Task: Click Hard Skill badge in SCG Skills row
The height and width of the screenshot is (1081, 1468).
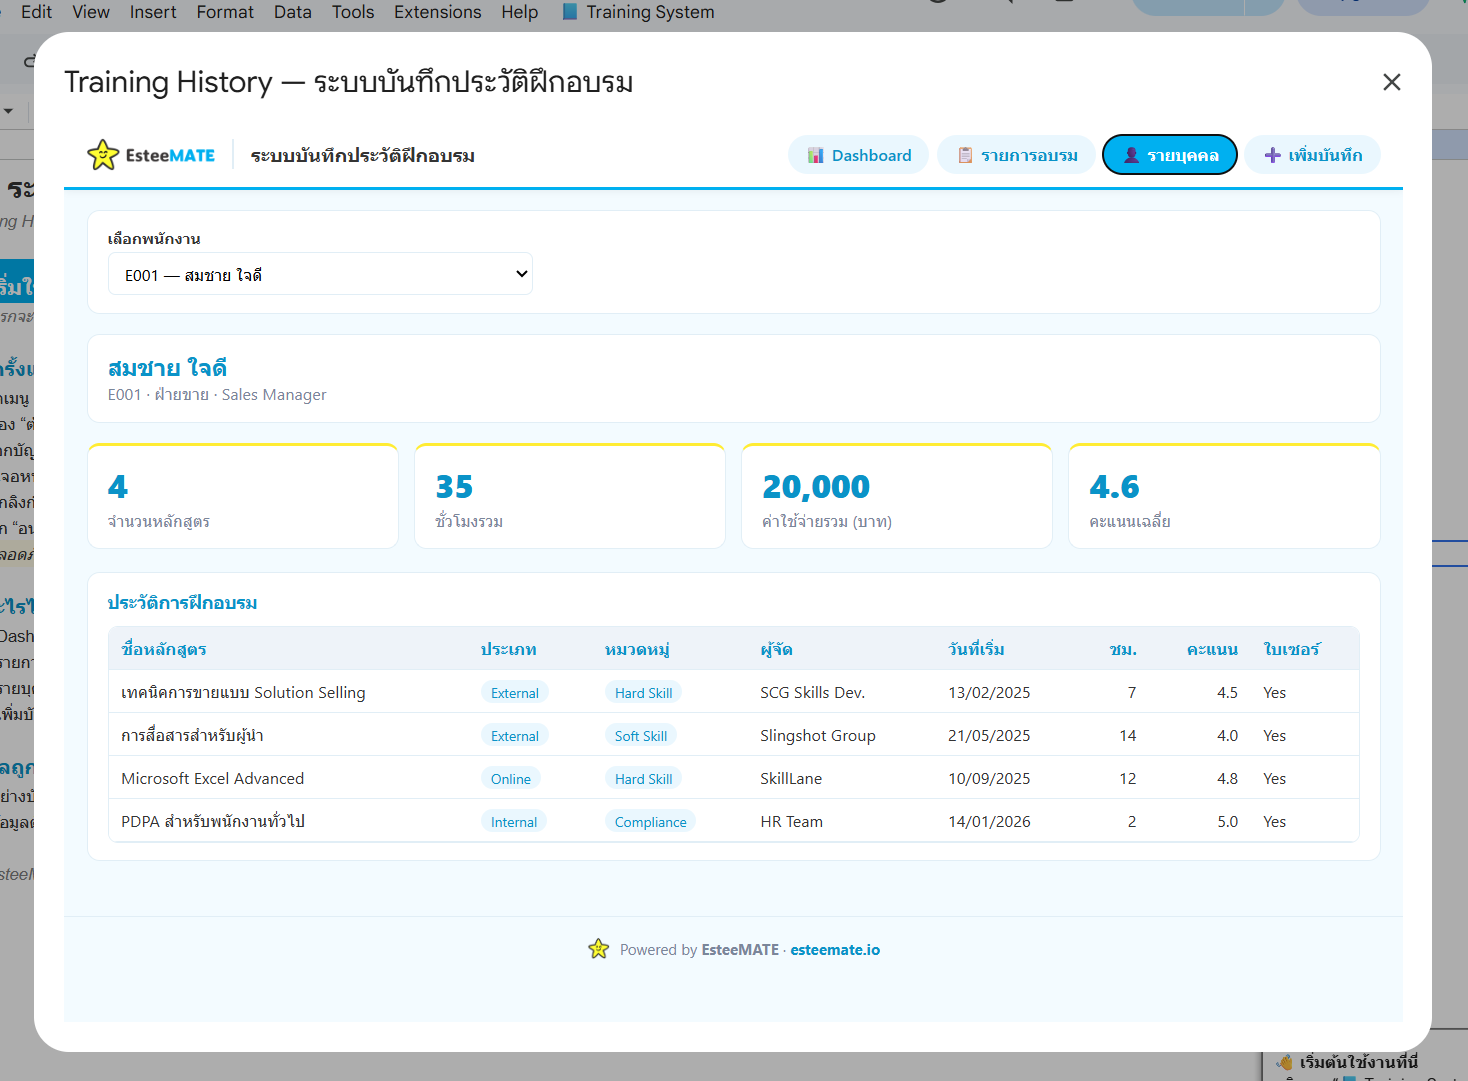Action: (x=643, y=693)
